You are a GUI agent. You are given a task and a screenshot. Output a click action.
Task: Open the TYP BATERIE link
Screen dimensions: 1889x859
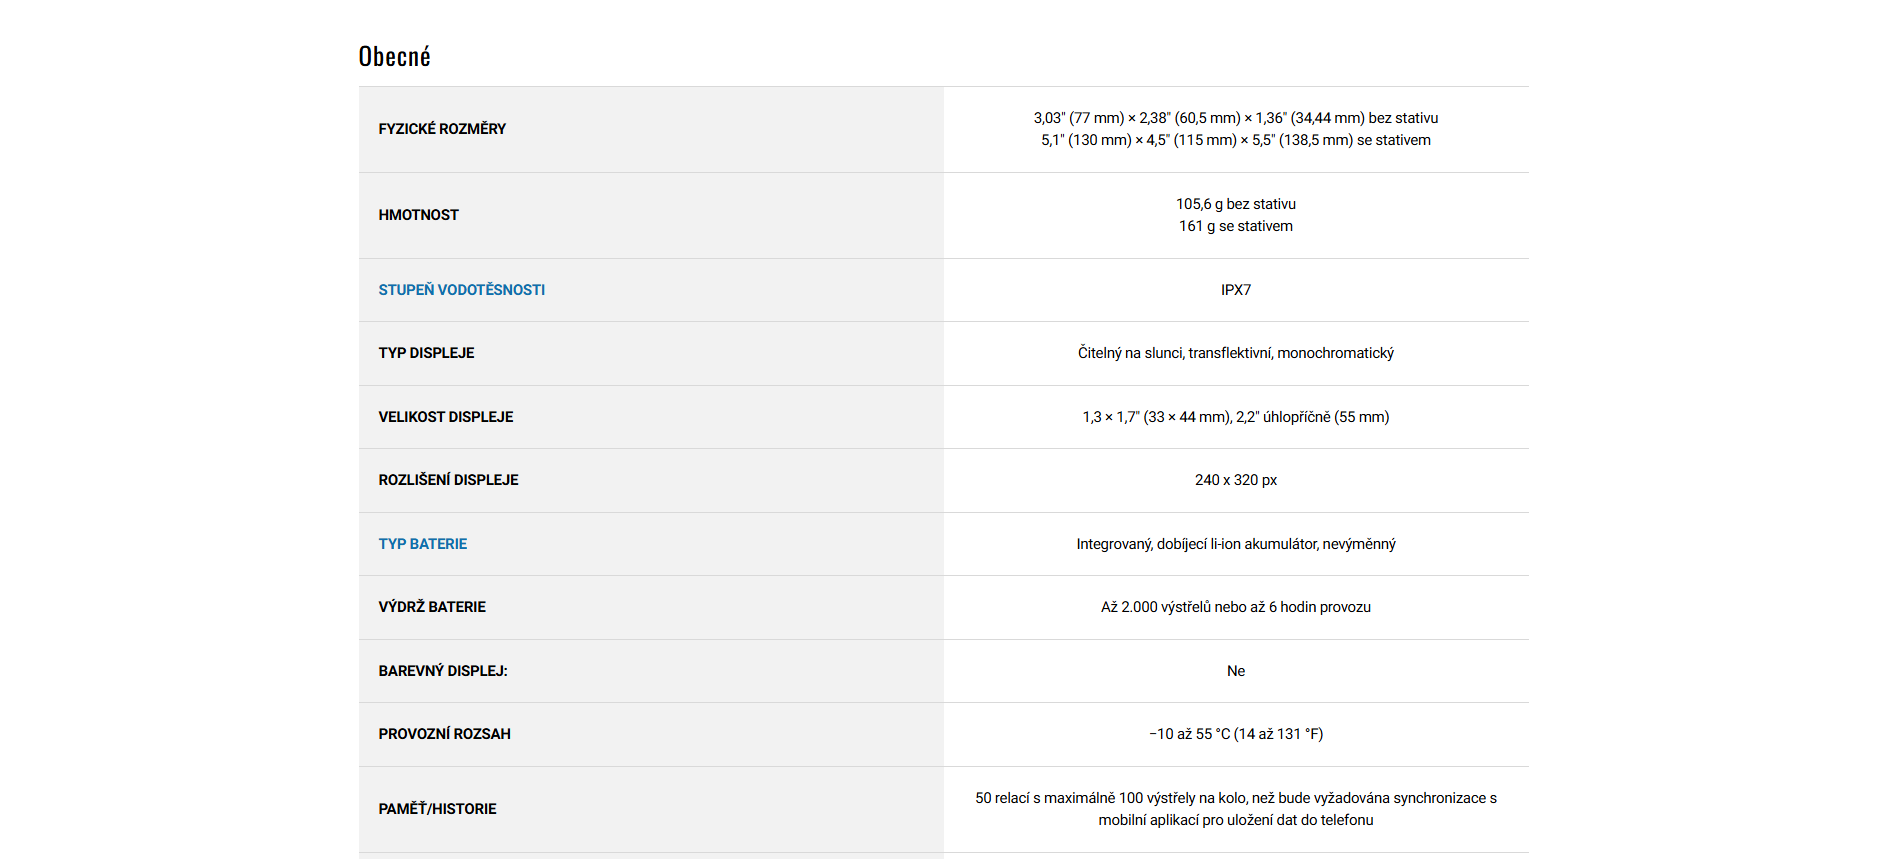[x=422, y=544]
